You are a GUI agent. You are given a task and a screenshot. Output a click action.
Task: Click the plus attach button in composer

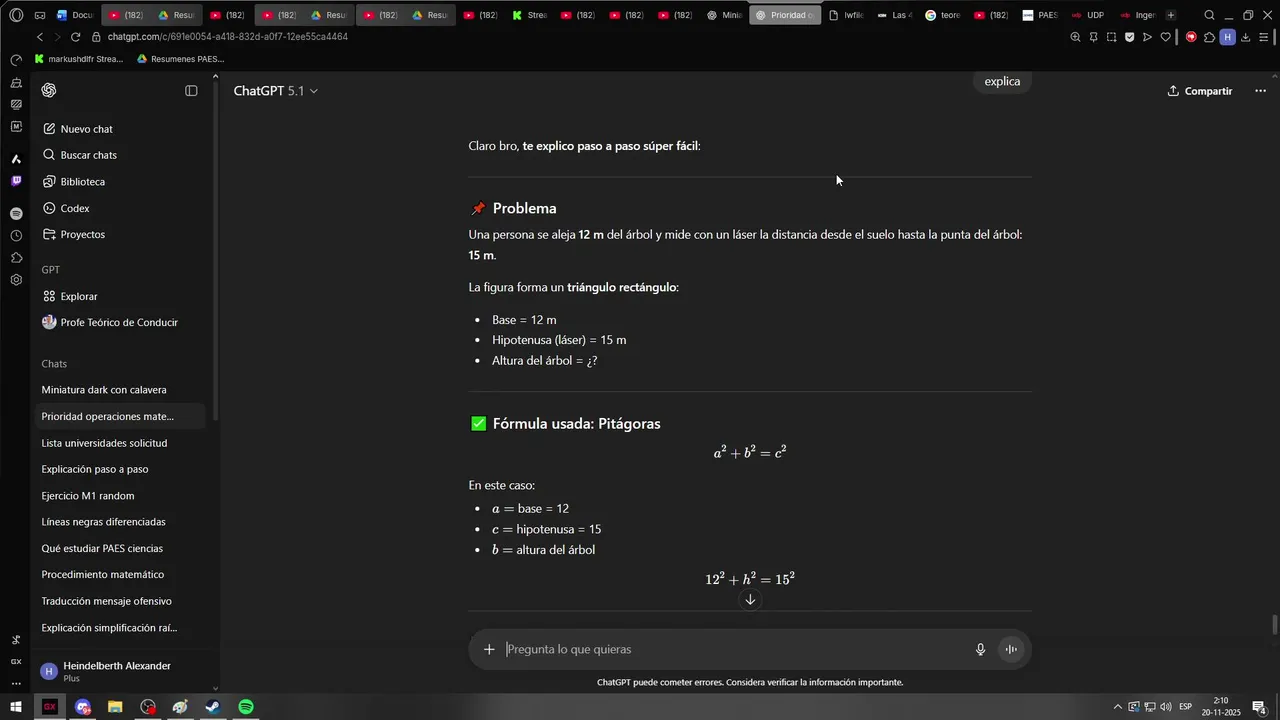point(489,649)
